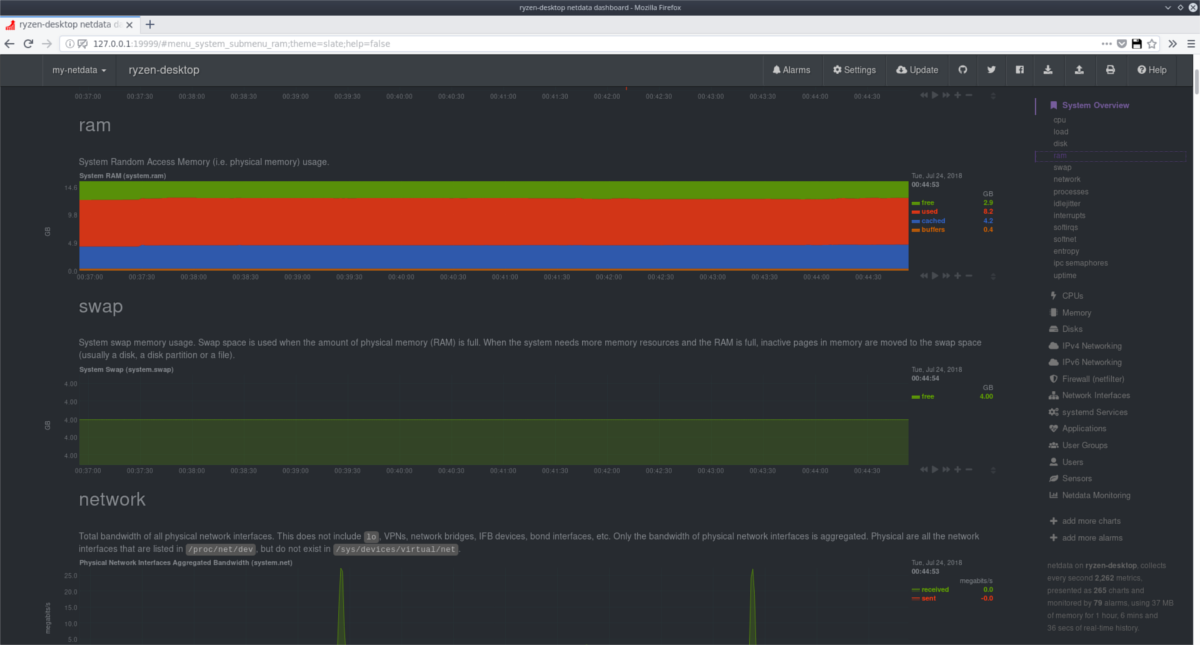Open the netdata Twitter icon
The width and height of the screenshot is (1200, 645).
pyautogui.click(x=991, y=70)
